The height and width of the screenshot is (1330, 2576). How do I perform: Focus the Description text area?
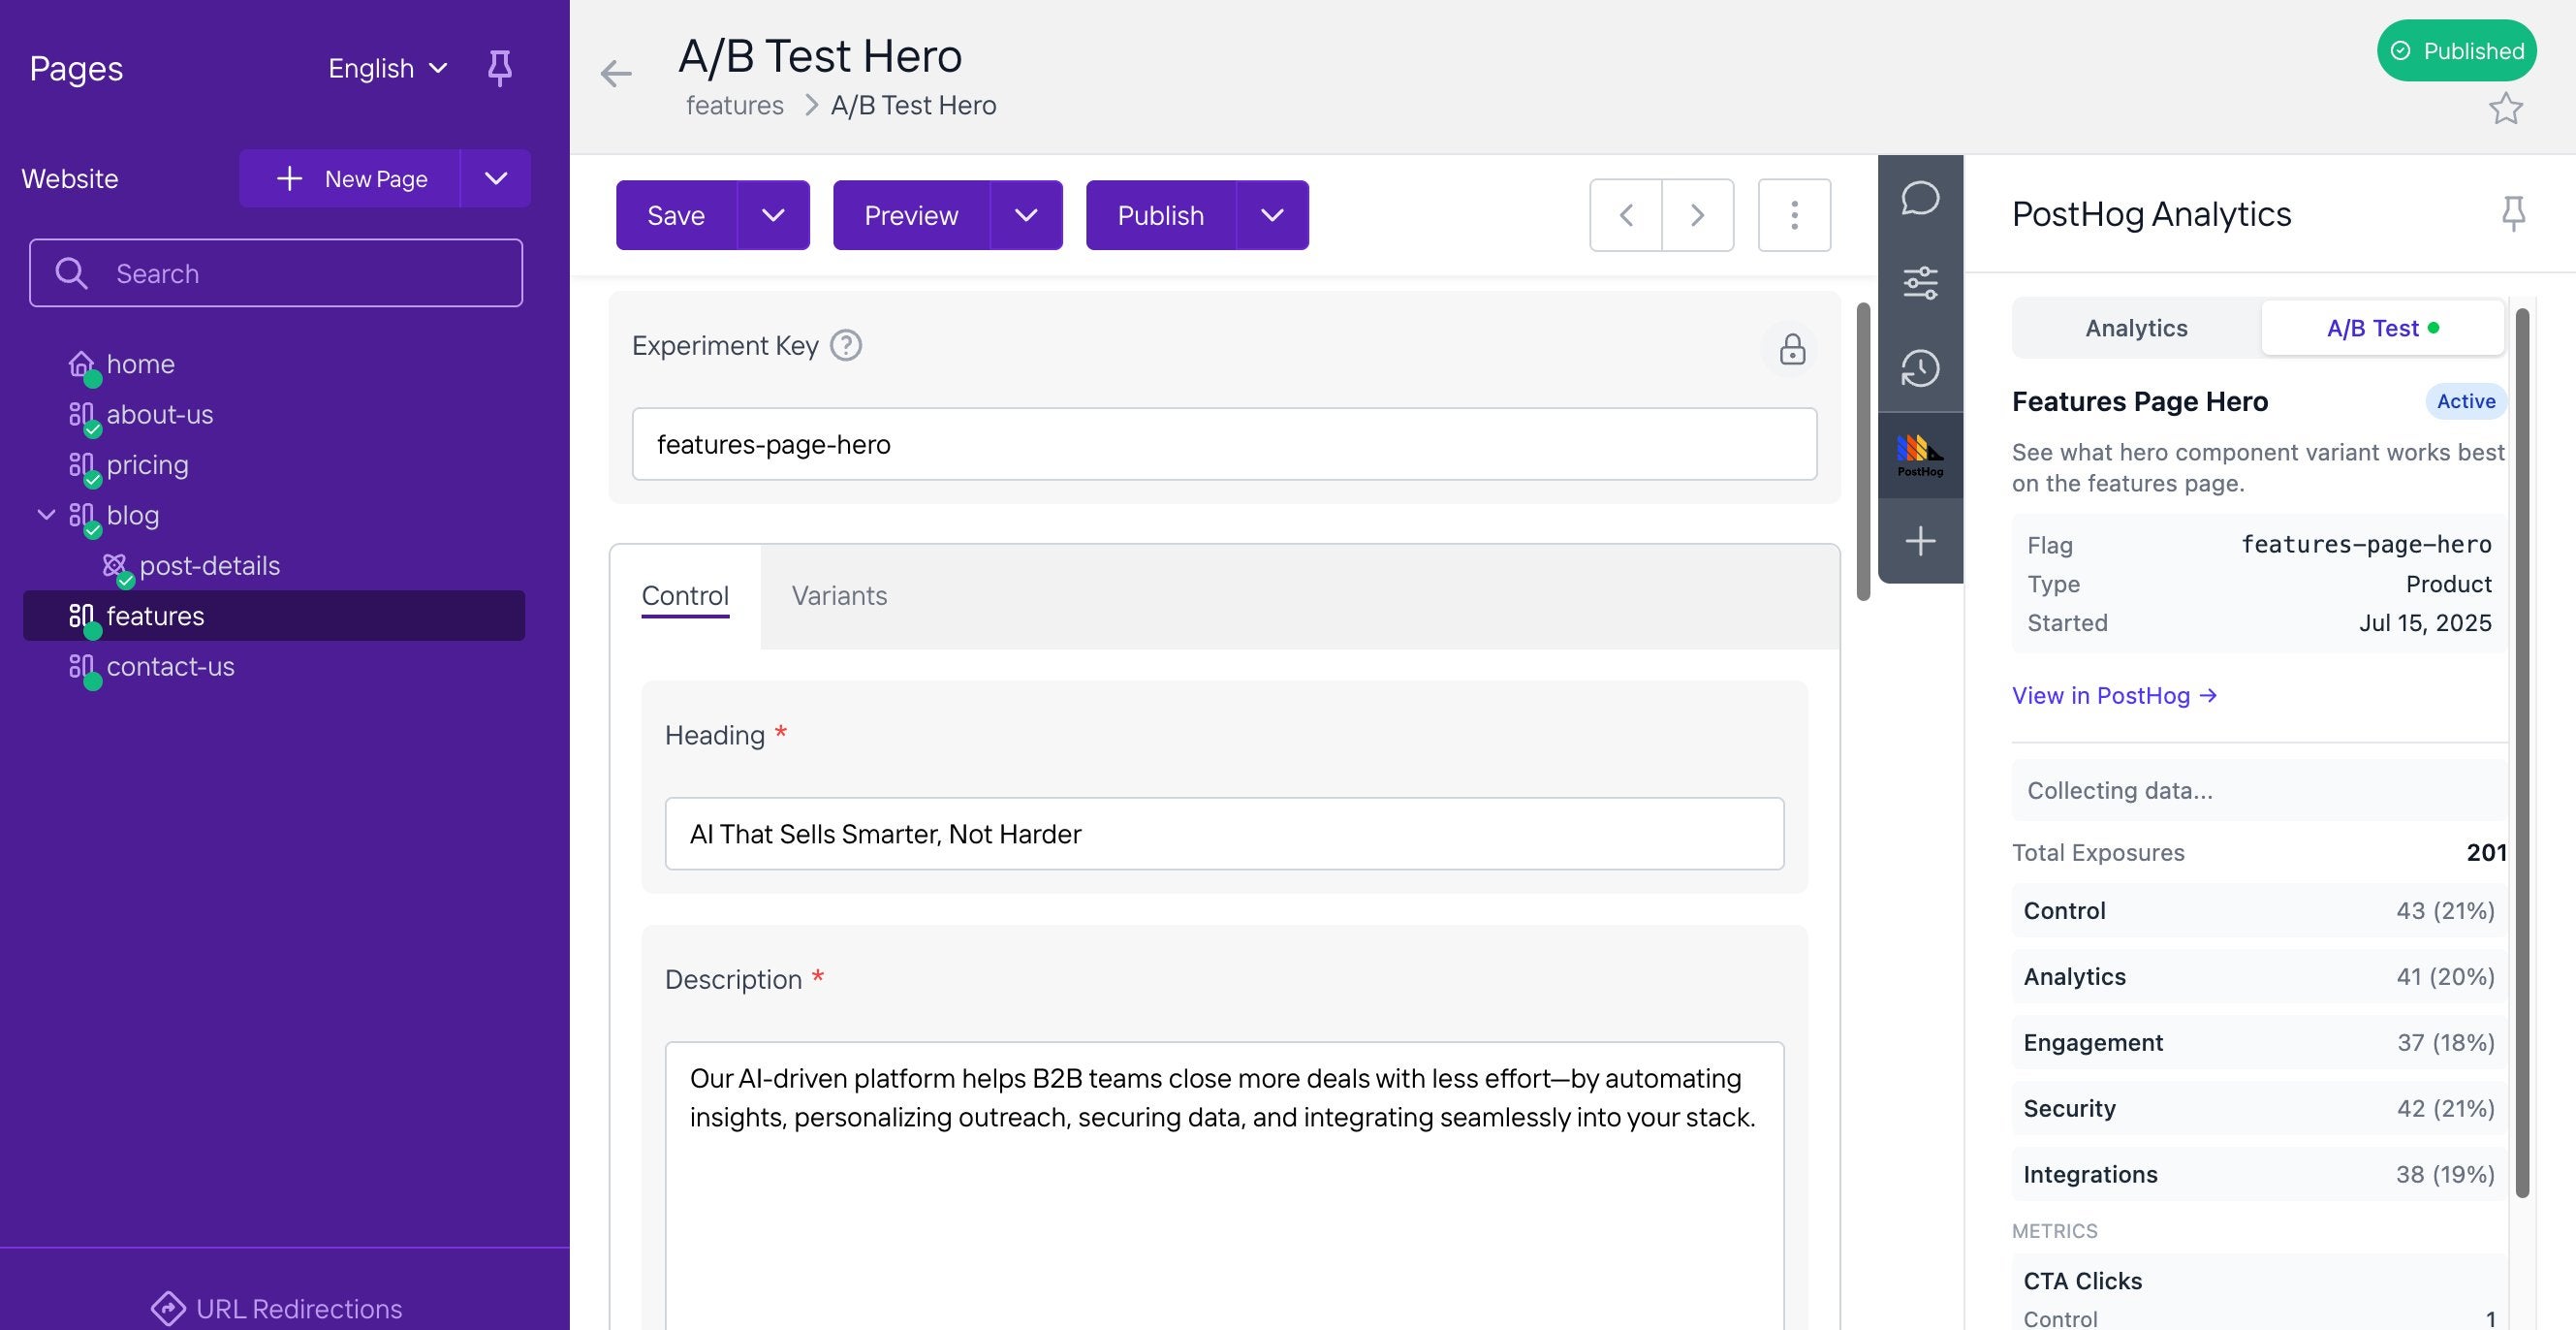[x=1224, y=1185]
